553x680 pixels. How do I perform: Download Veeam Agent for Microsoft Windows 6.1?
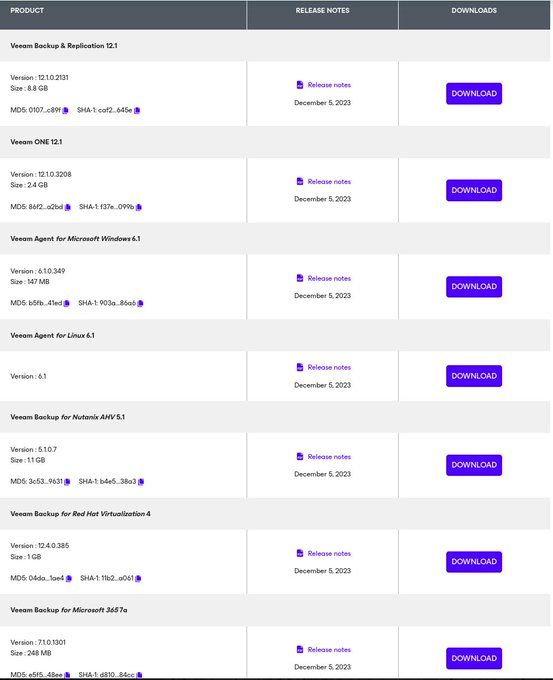[474, 287]
